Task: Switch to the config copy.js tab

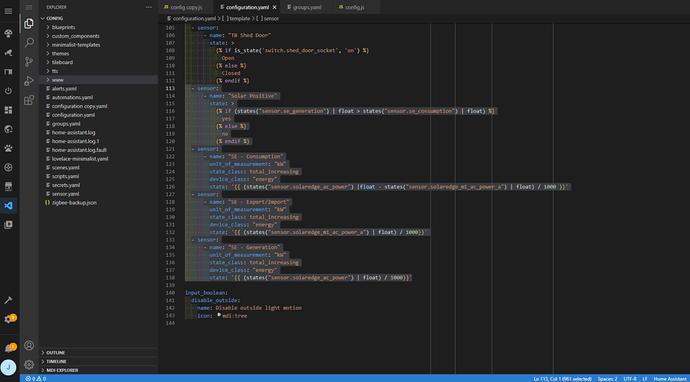Action: coord(185,7)
